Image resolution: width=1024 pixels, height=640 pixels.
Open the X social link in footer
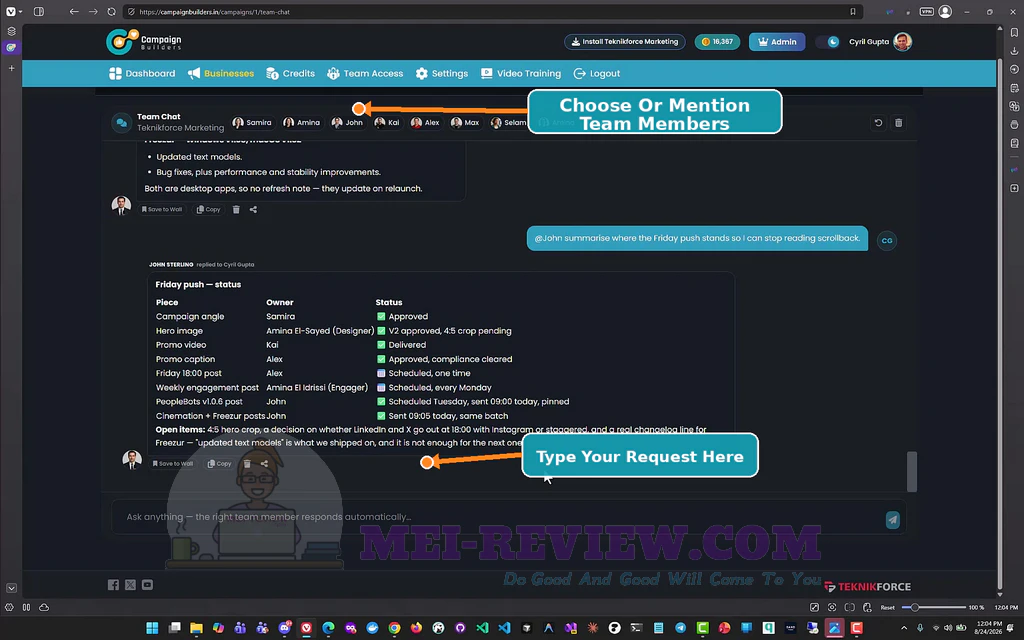(x=131, y=585)
